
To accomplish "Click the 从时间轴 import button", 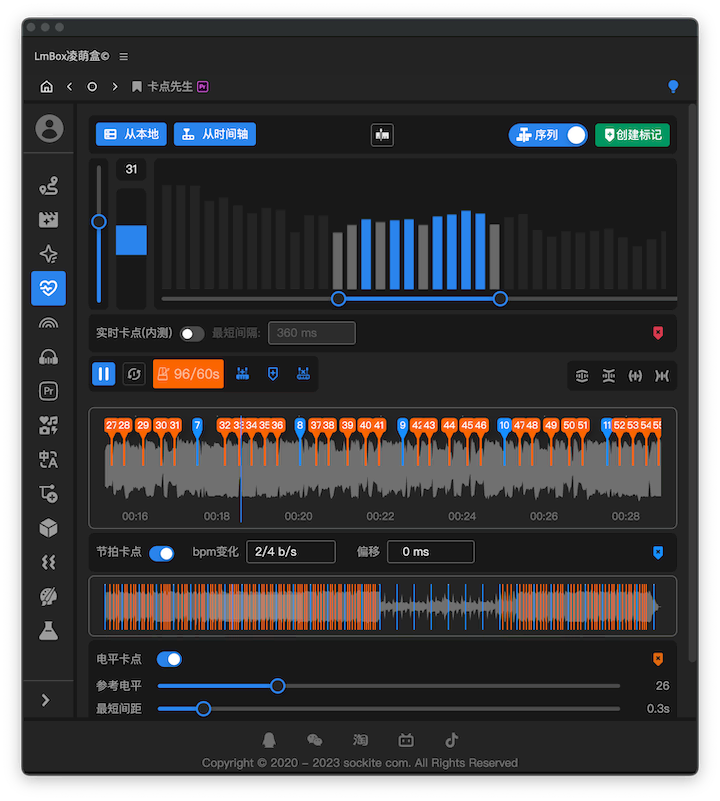I will 215,134.
